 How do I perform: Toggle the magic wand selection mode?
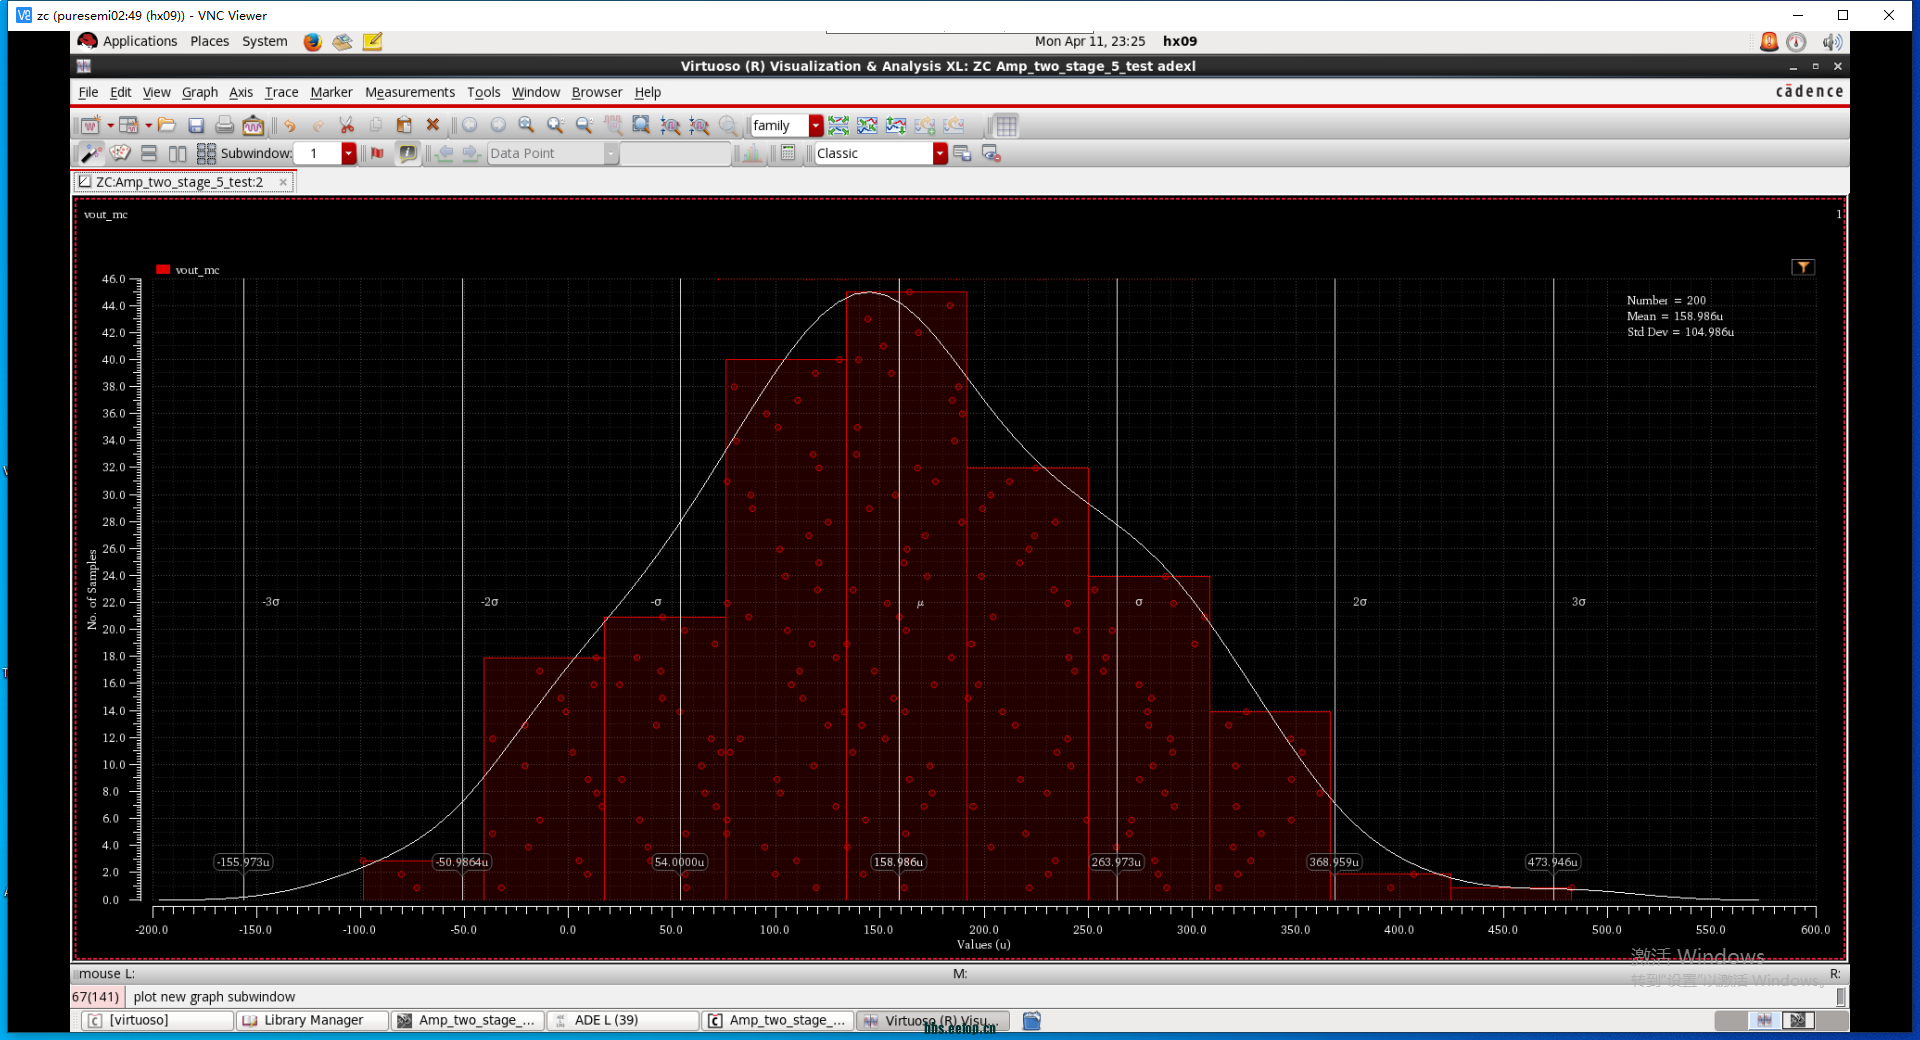(91, 153)
